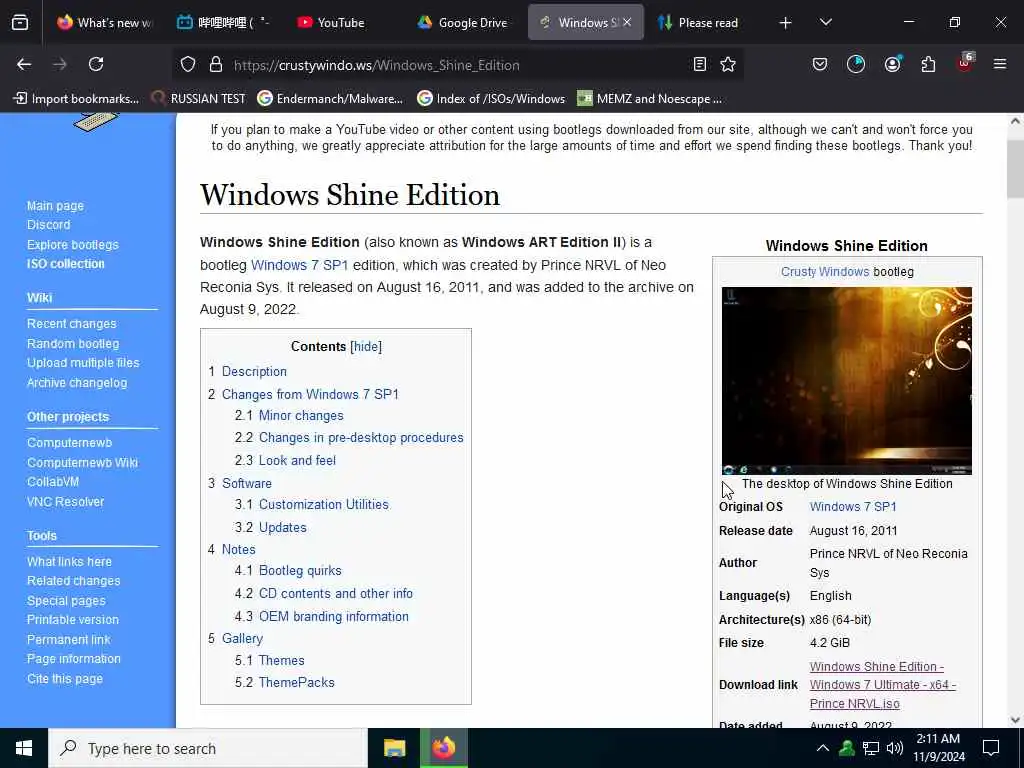This screenshot has height=768, width=1024.
Task: Jump to Minor changes section
Action: click(x=301, y=415)
